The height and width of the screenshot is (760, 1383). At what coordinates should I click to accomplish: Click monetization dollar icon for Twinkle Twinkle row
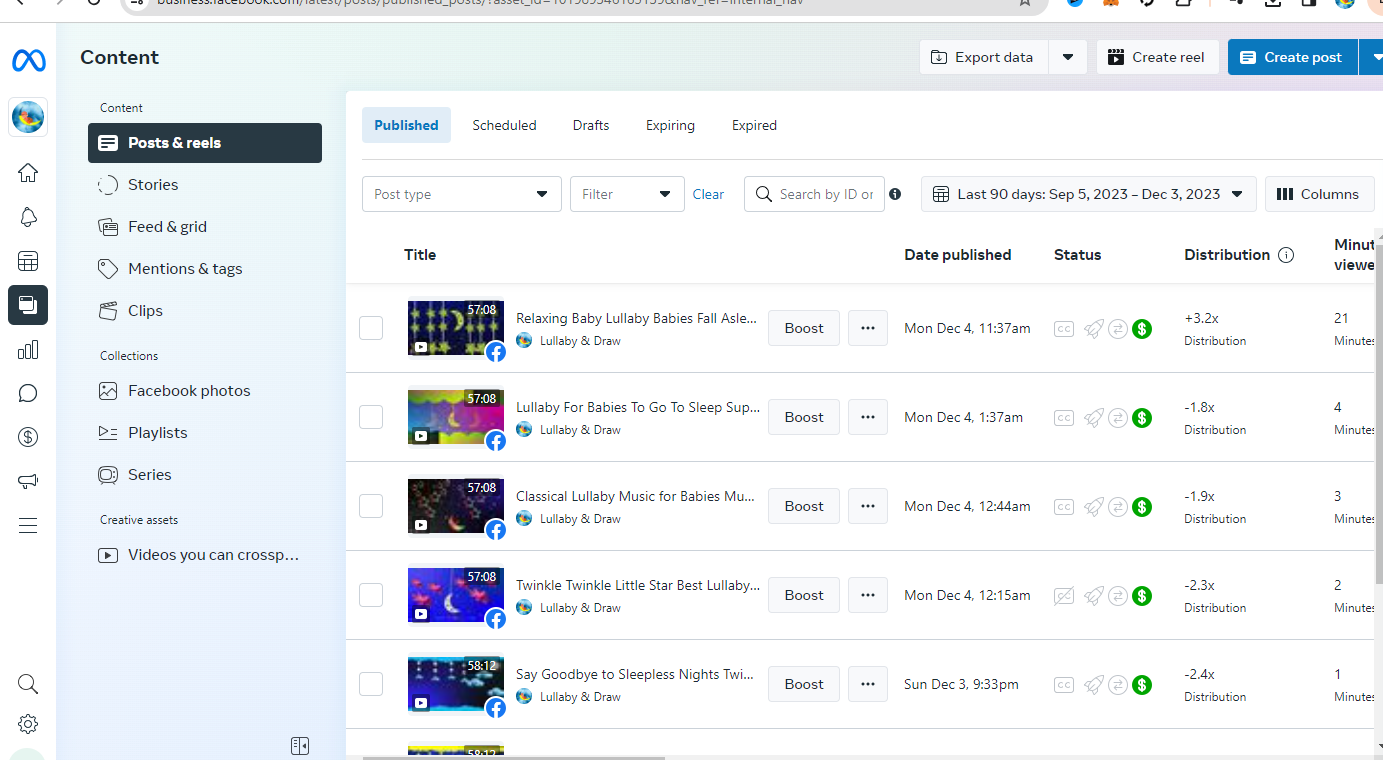[1142, 595]
